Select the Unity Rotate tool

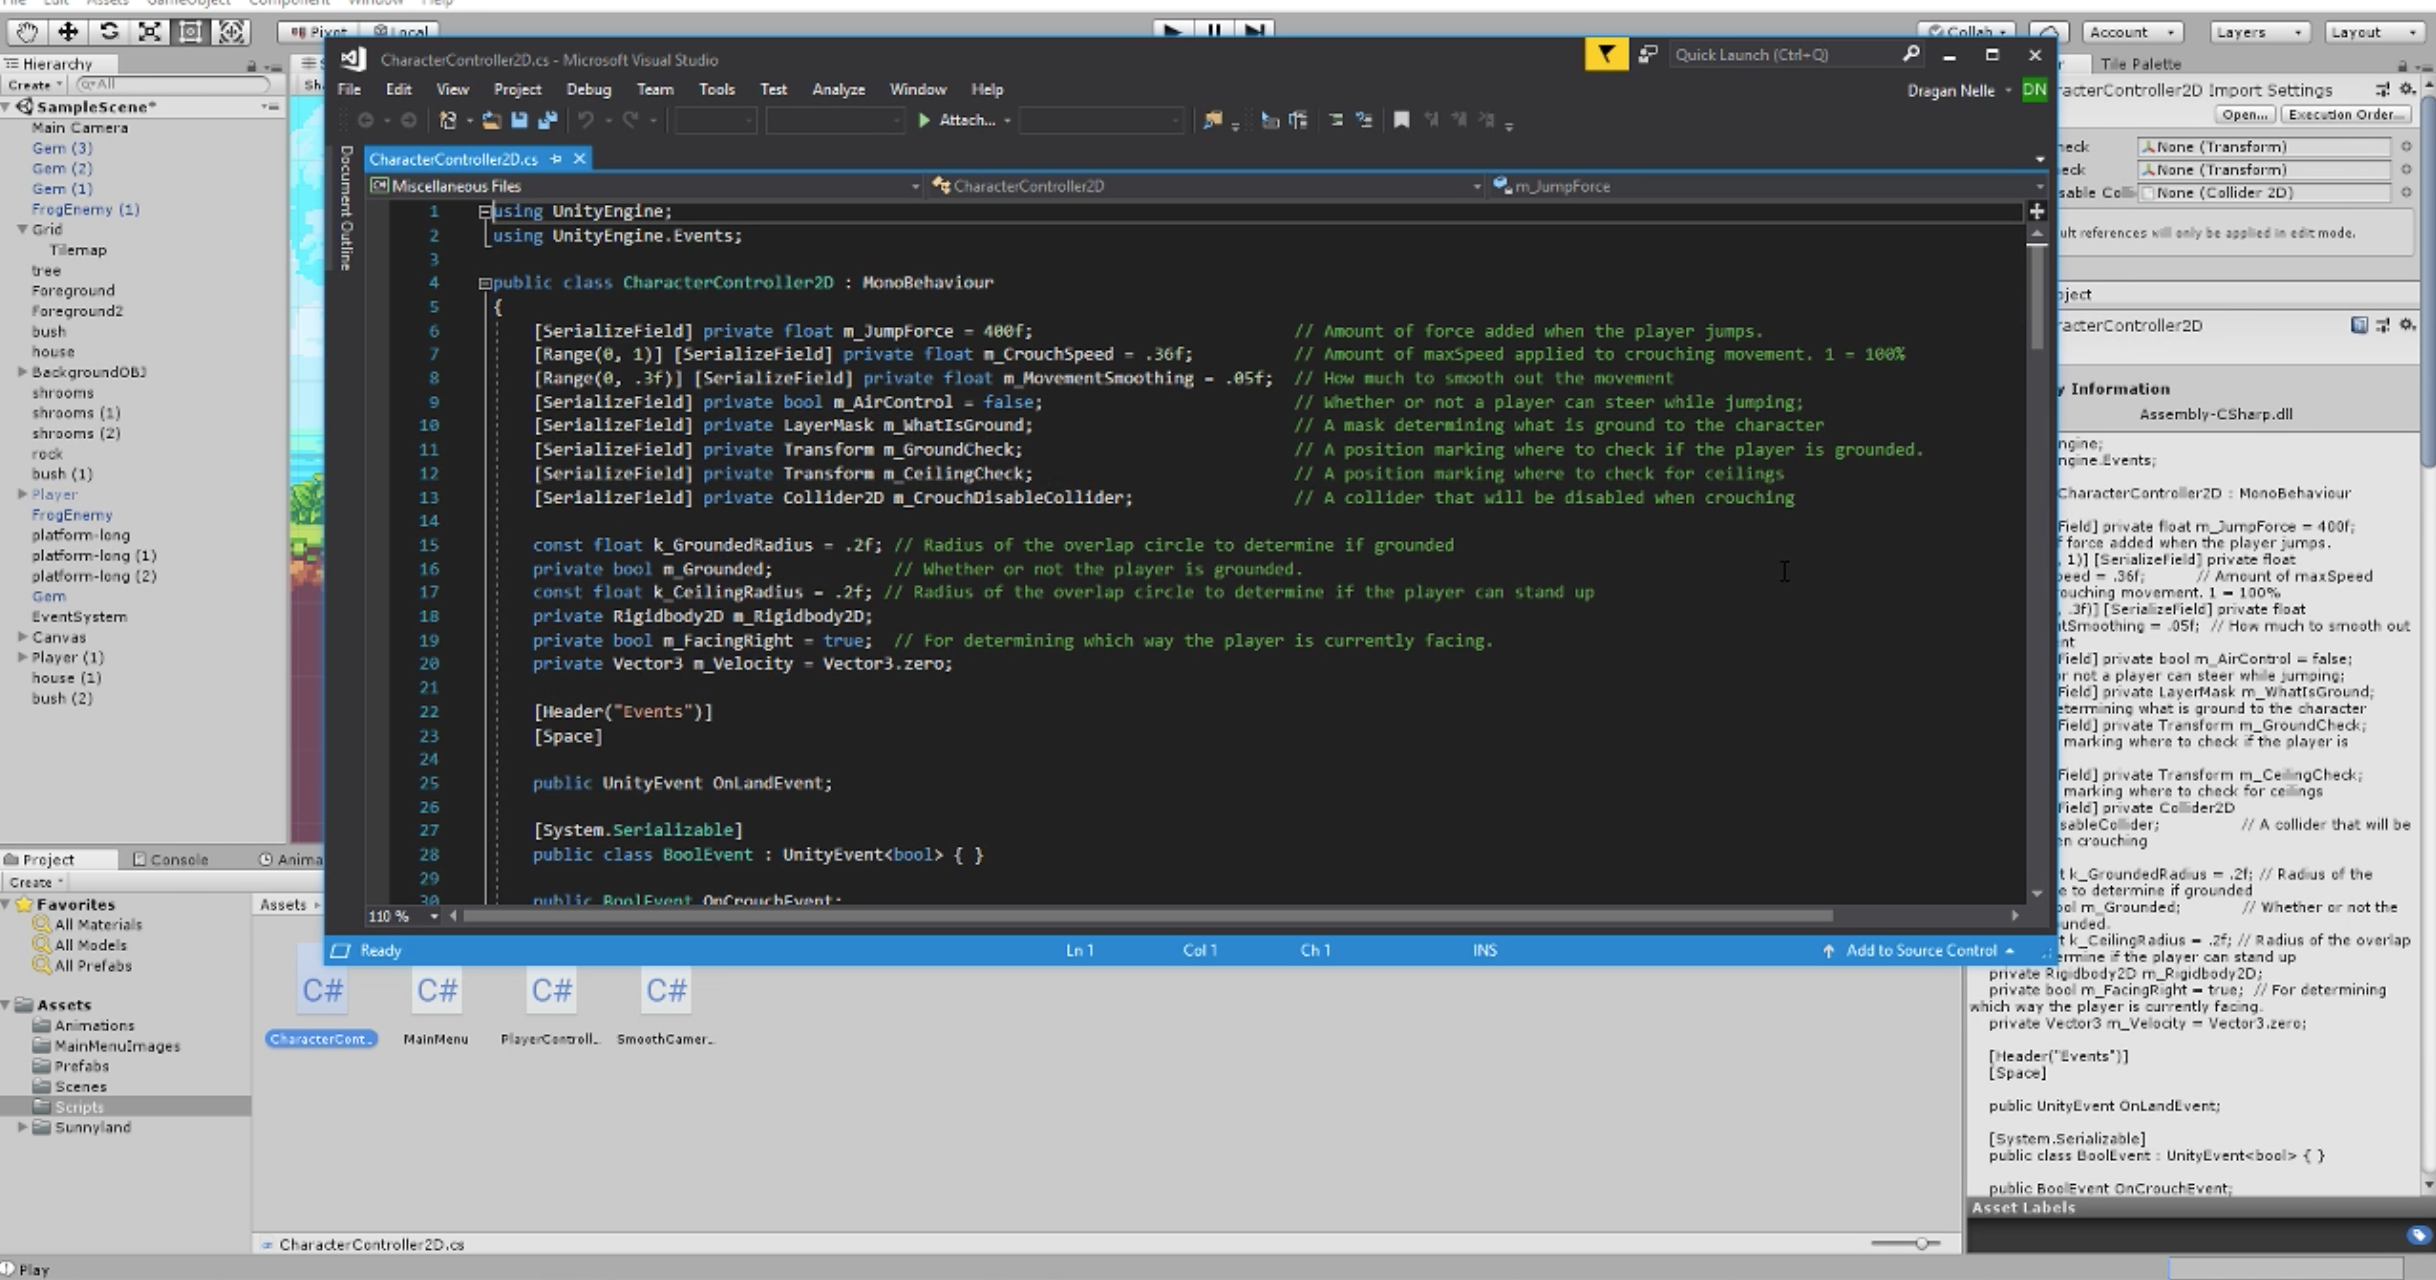click(x=109, y=32)
